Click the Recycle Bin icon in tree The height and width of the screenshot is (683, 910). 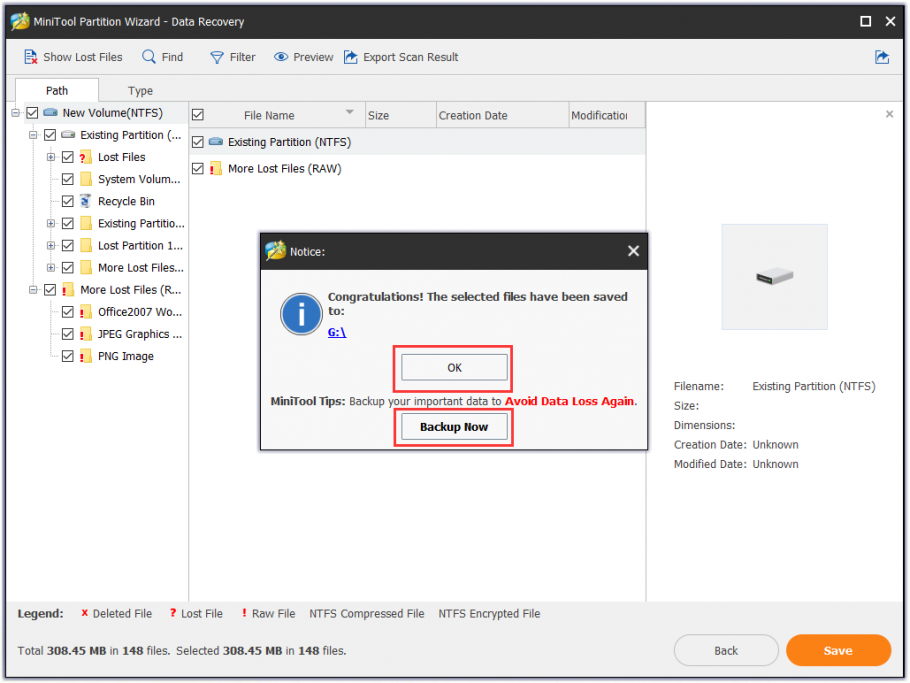(85, 201)
